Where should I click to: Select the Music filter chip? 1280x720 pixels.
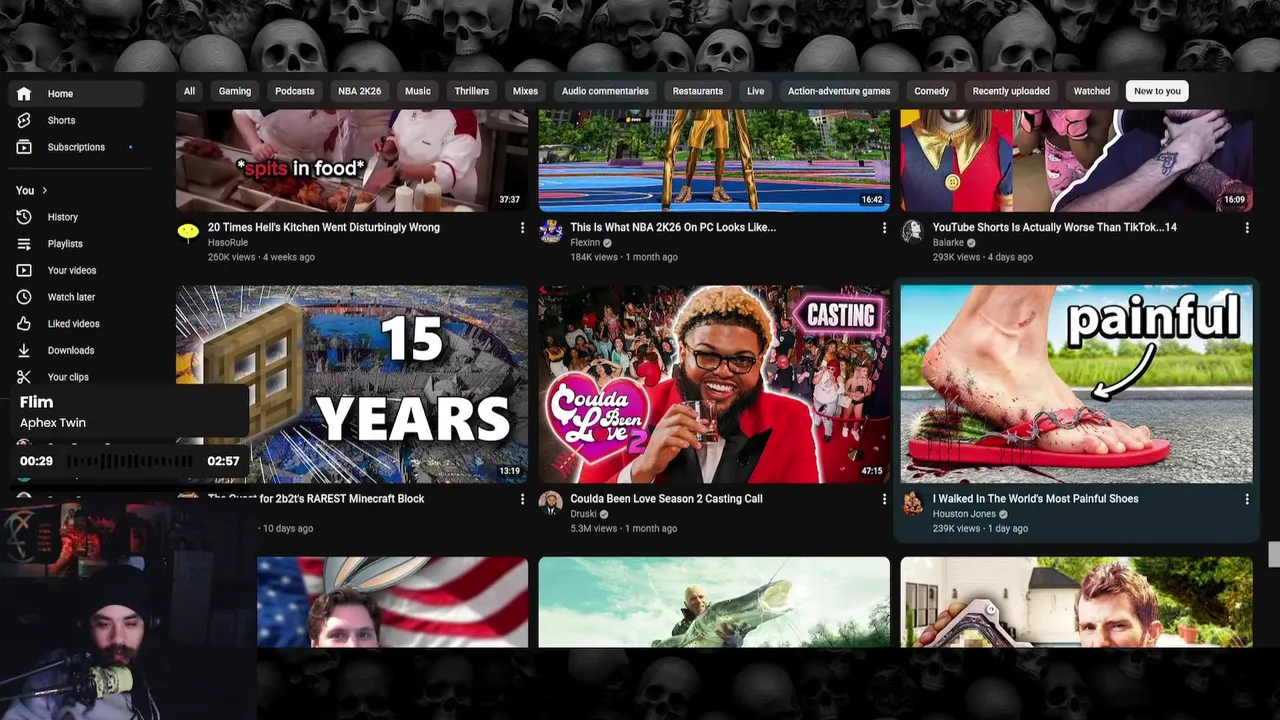pos(418,91)
